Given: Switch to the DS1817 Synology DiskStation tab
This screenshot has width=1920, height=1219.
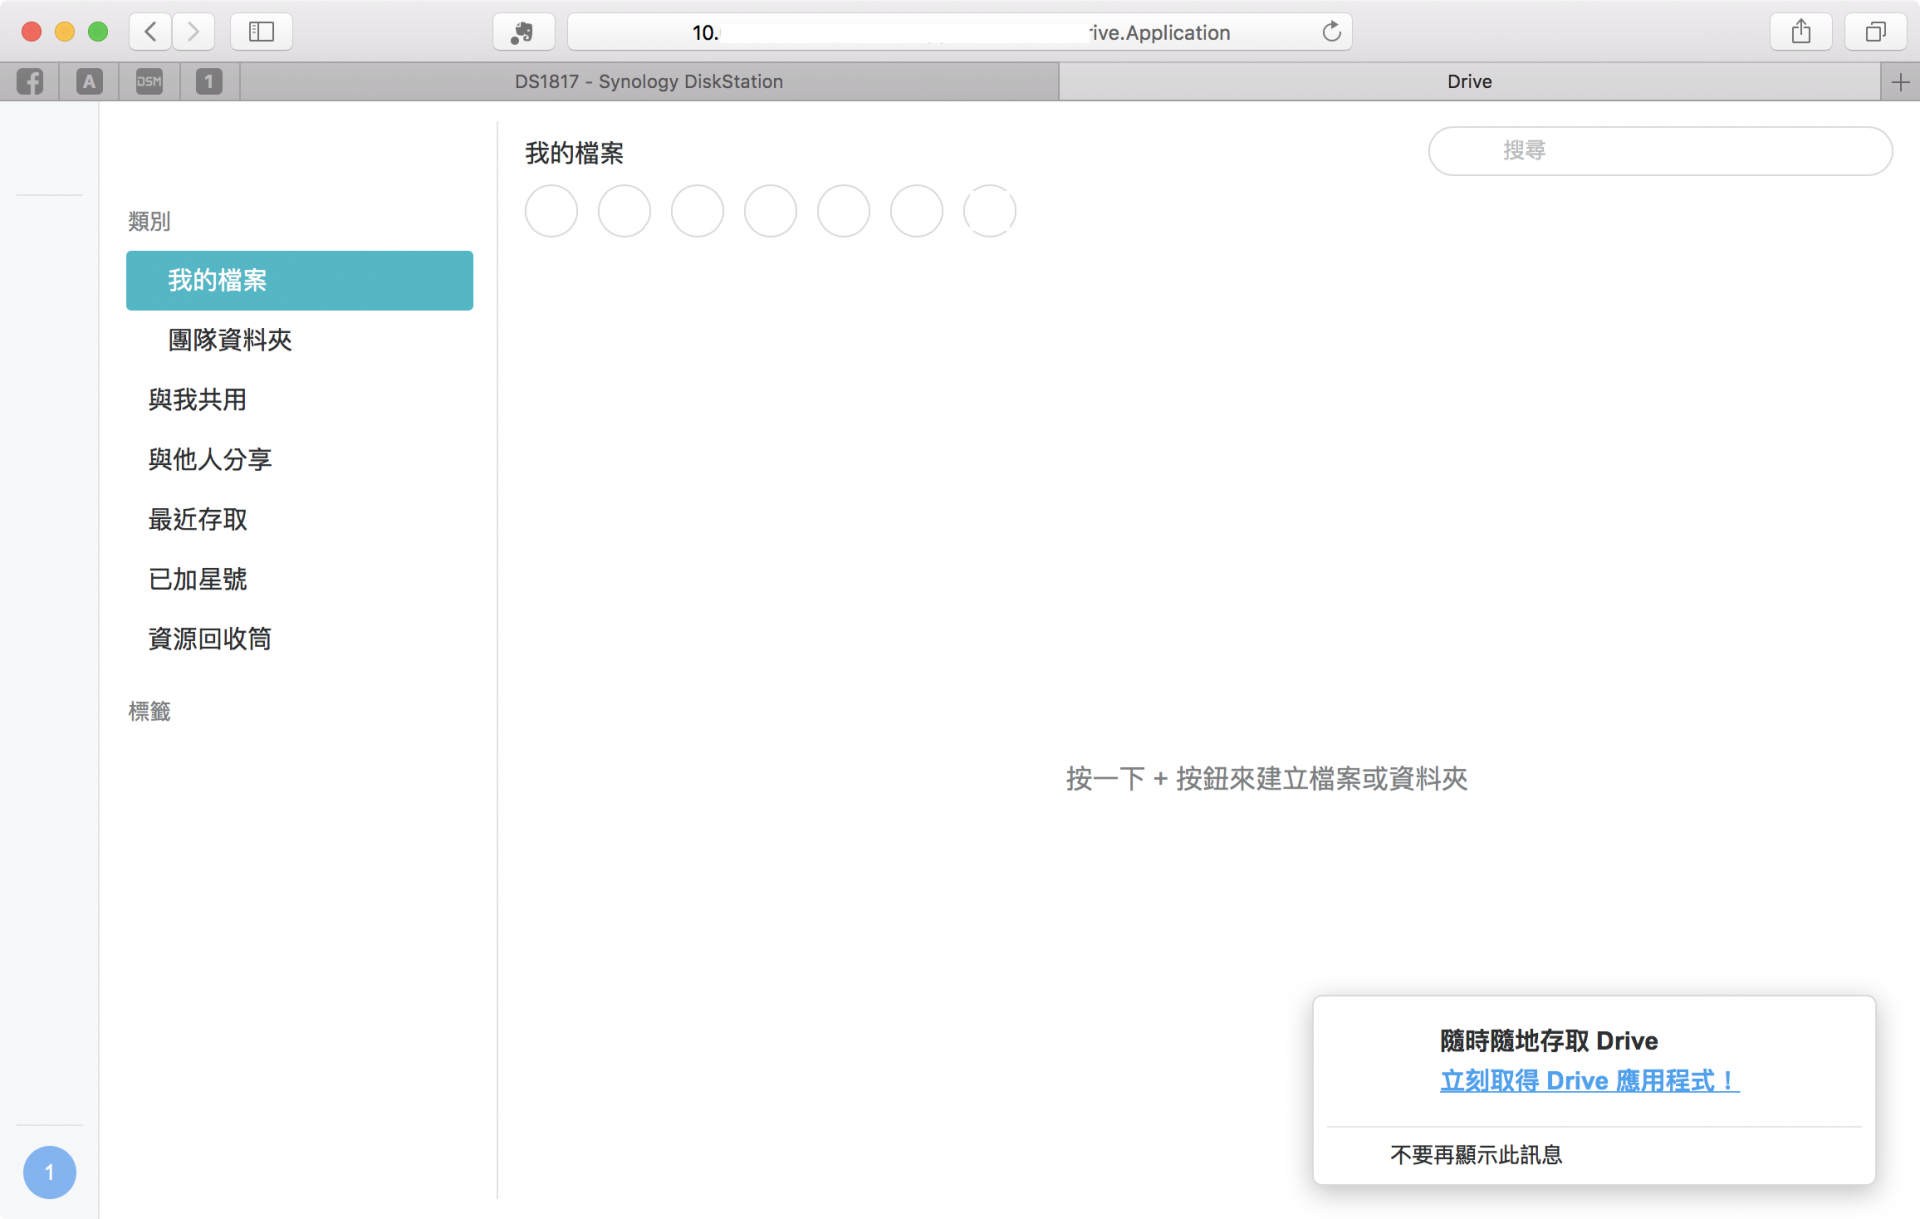Looking at the screenshot, I should pyautogui.click(x=648, y=82).
